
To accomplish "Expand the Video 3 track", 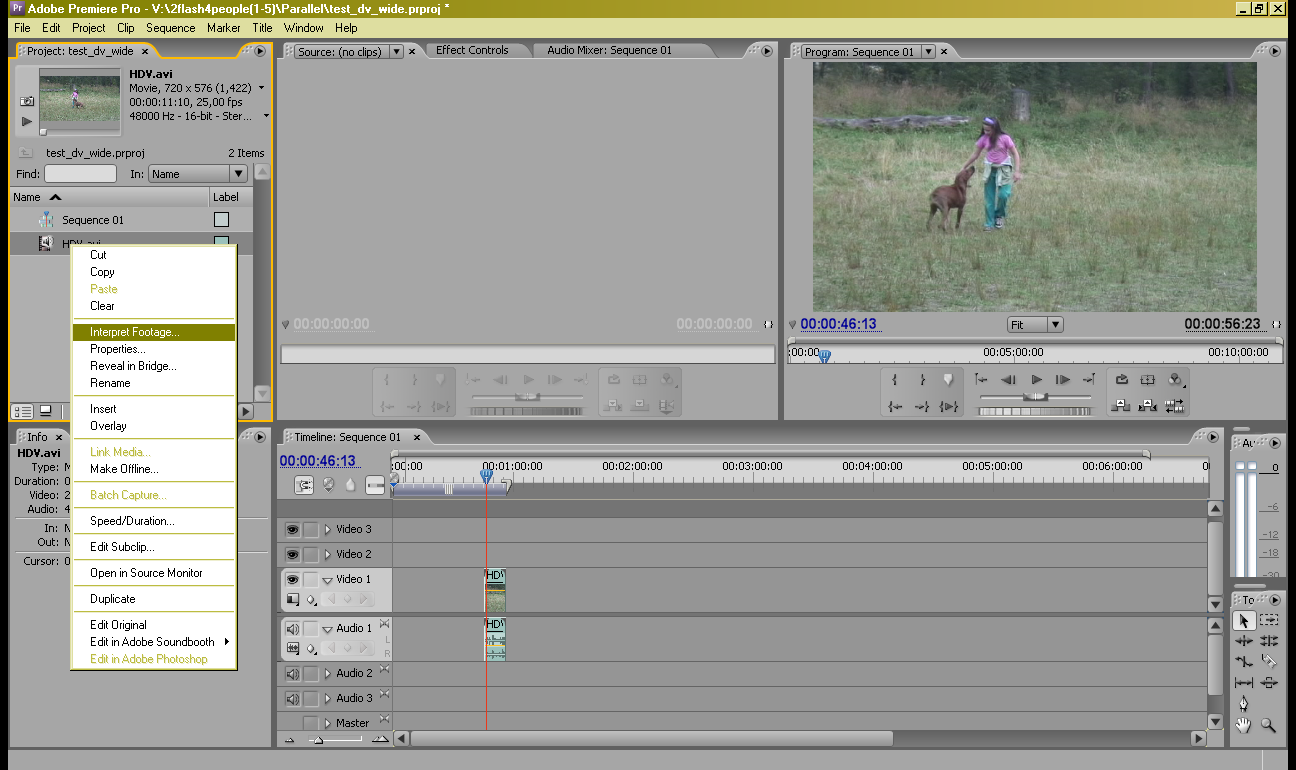I will (327, 529).
